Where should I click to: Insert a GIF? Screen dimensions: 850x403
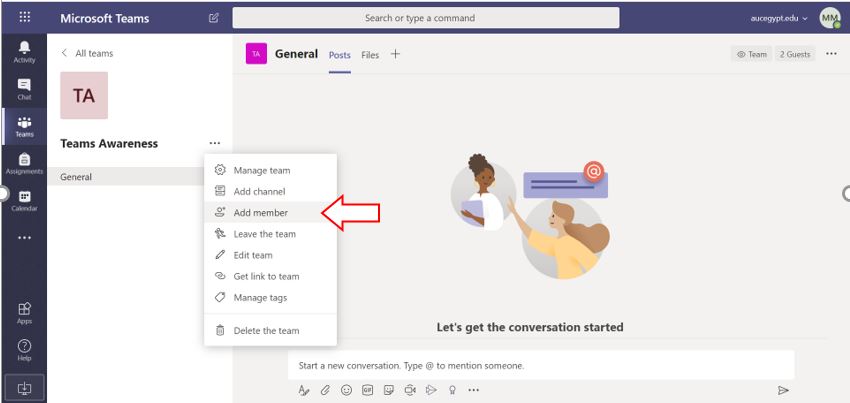(368, 390)
